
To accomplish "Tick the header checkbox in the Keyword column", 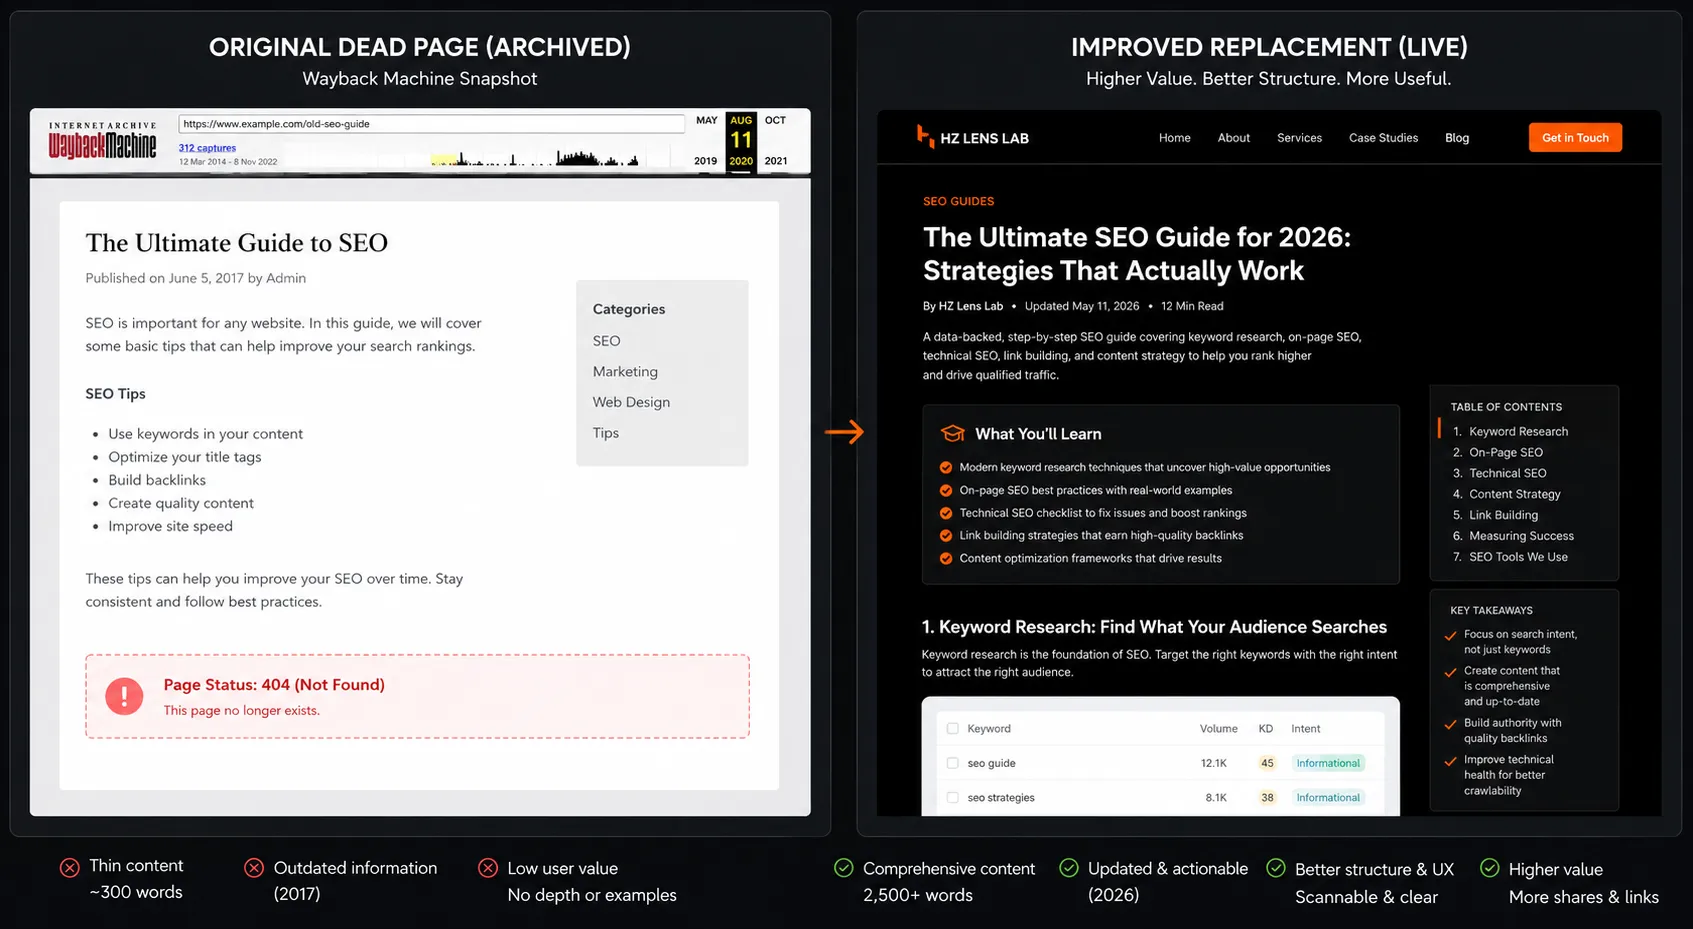I will point(952,728).
